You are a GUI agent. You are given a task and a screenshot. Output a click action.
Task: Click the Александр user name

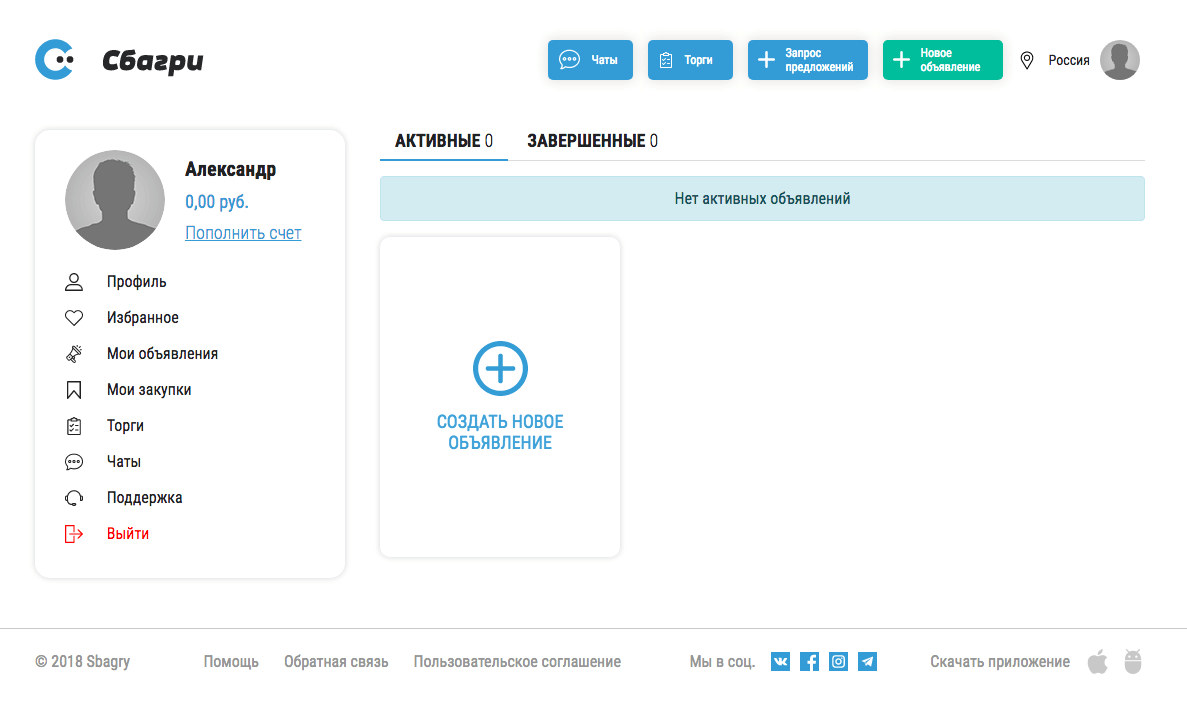(230, 170)
